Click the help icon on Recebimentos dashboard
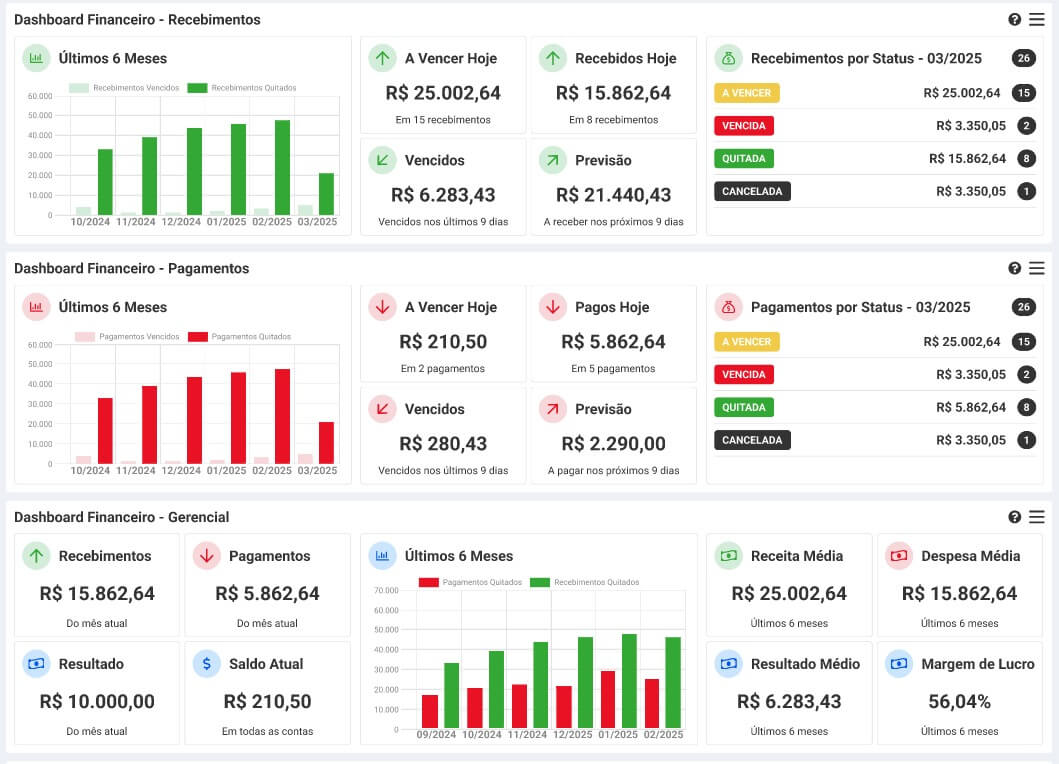The image size is (1059, 764). 1014,19
